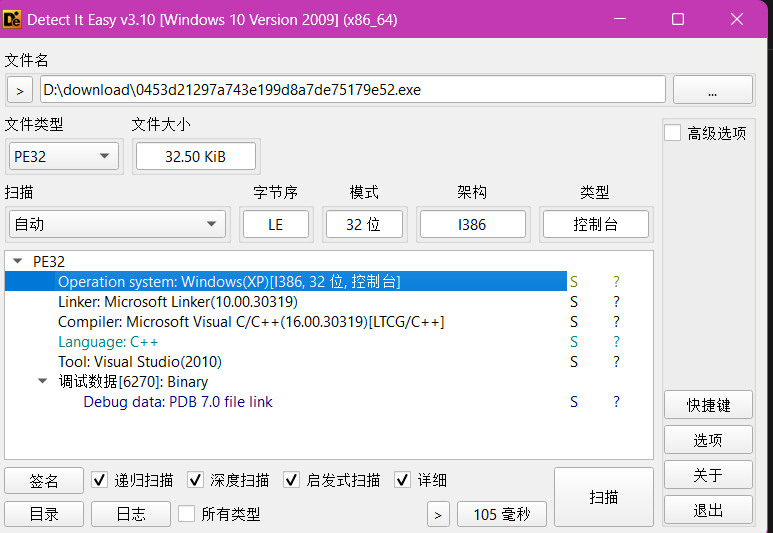Collapse the 调试数据[6270]: Binary node
The image size is (773, 533).
coord(42,381)
